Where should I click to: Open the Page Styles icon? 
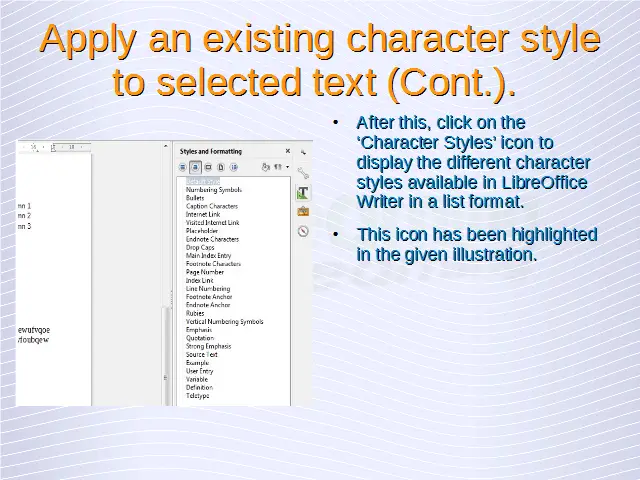pyautogui.click(x=221, y=167)
